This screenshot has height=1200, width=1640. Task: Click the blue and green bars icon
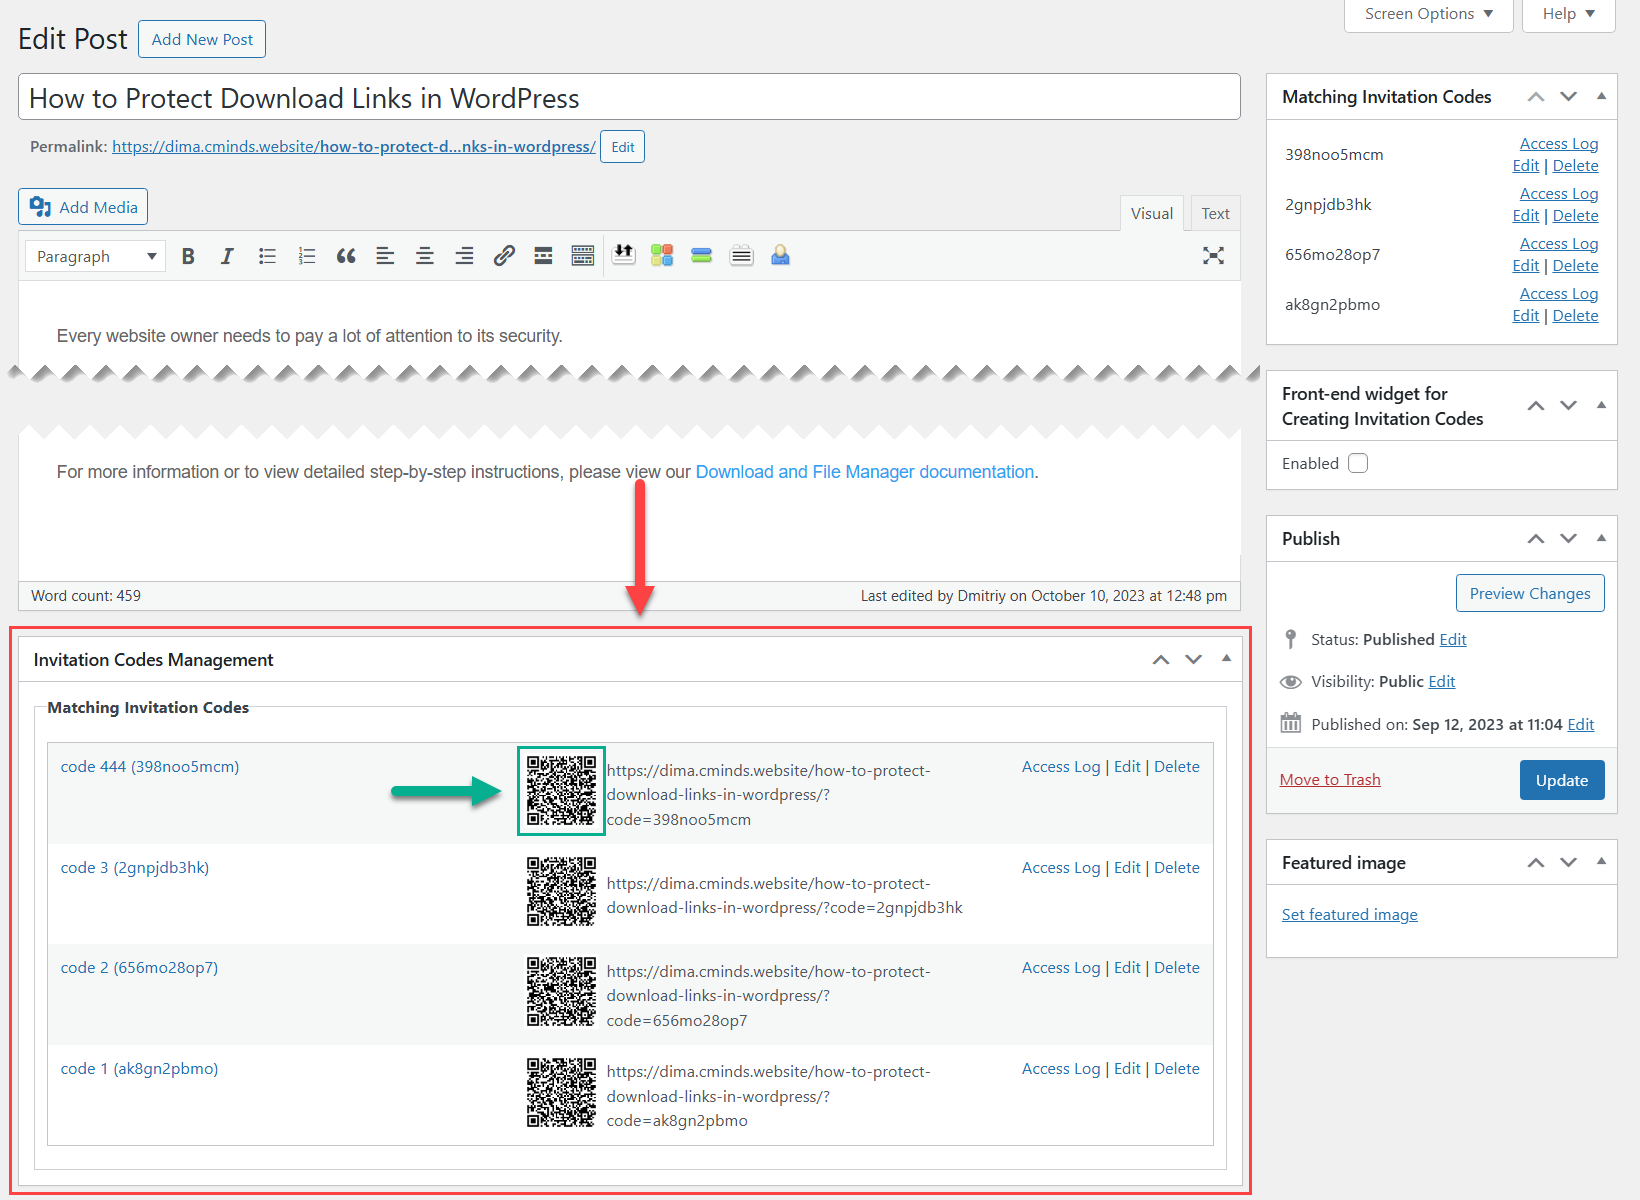pos(702,255)
